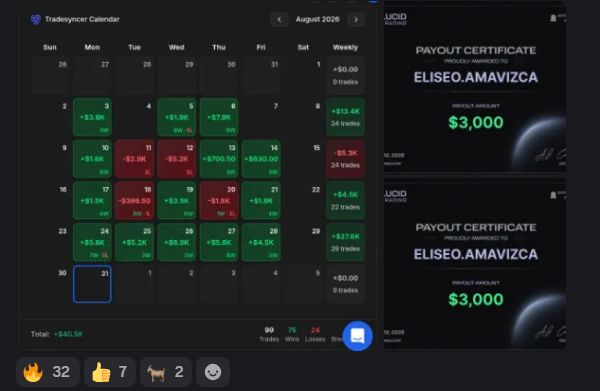Click the 99 Trades statistic

click(x=269, y=334)
